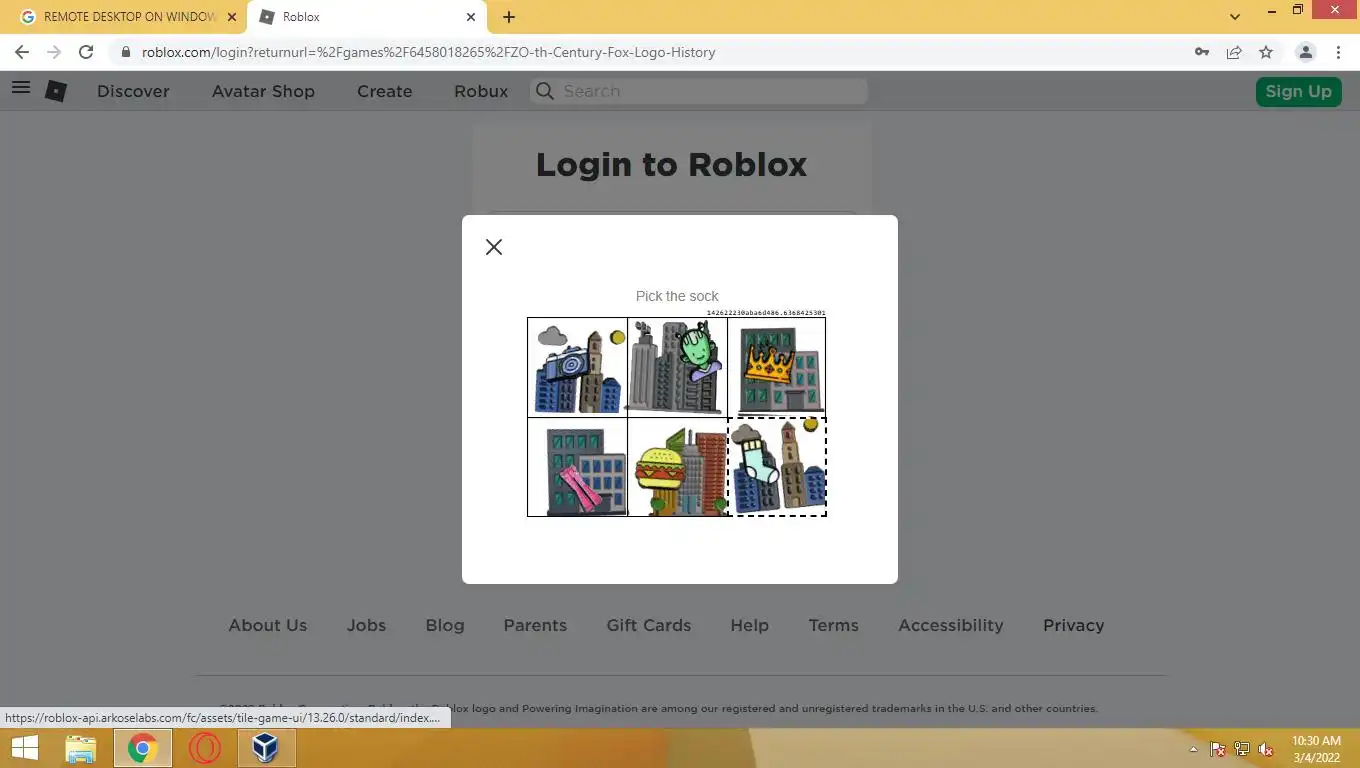Open the Create page
This screenshot has width=1360, height=768.
pos(385,91)
